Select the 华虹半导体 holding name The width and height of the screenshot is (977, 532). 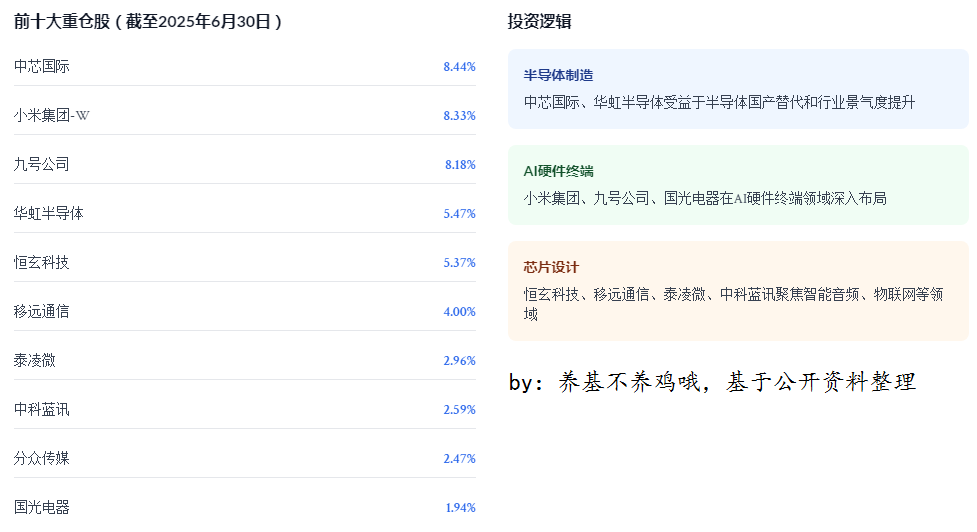tap(49, 214)
